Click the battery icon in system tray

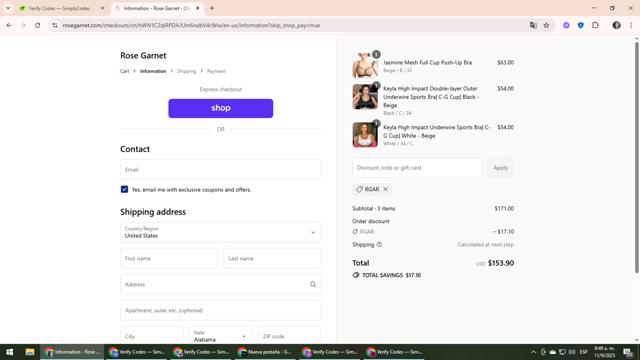click(543, 352)
